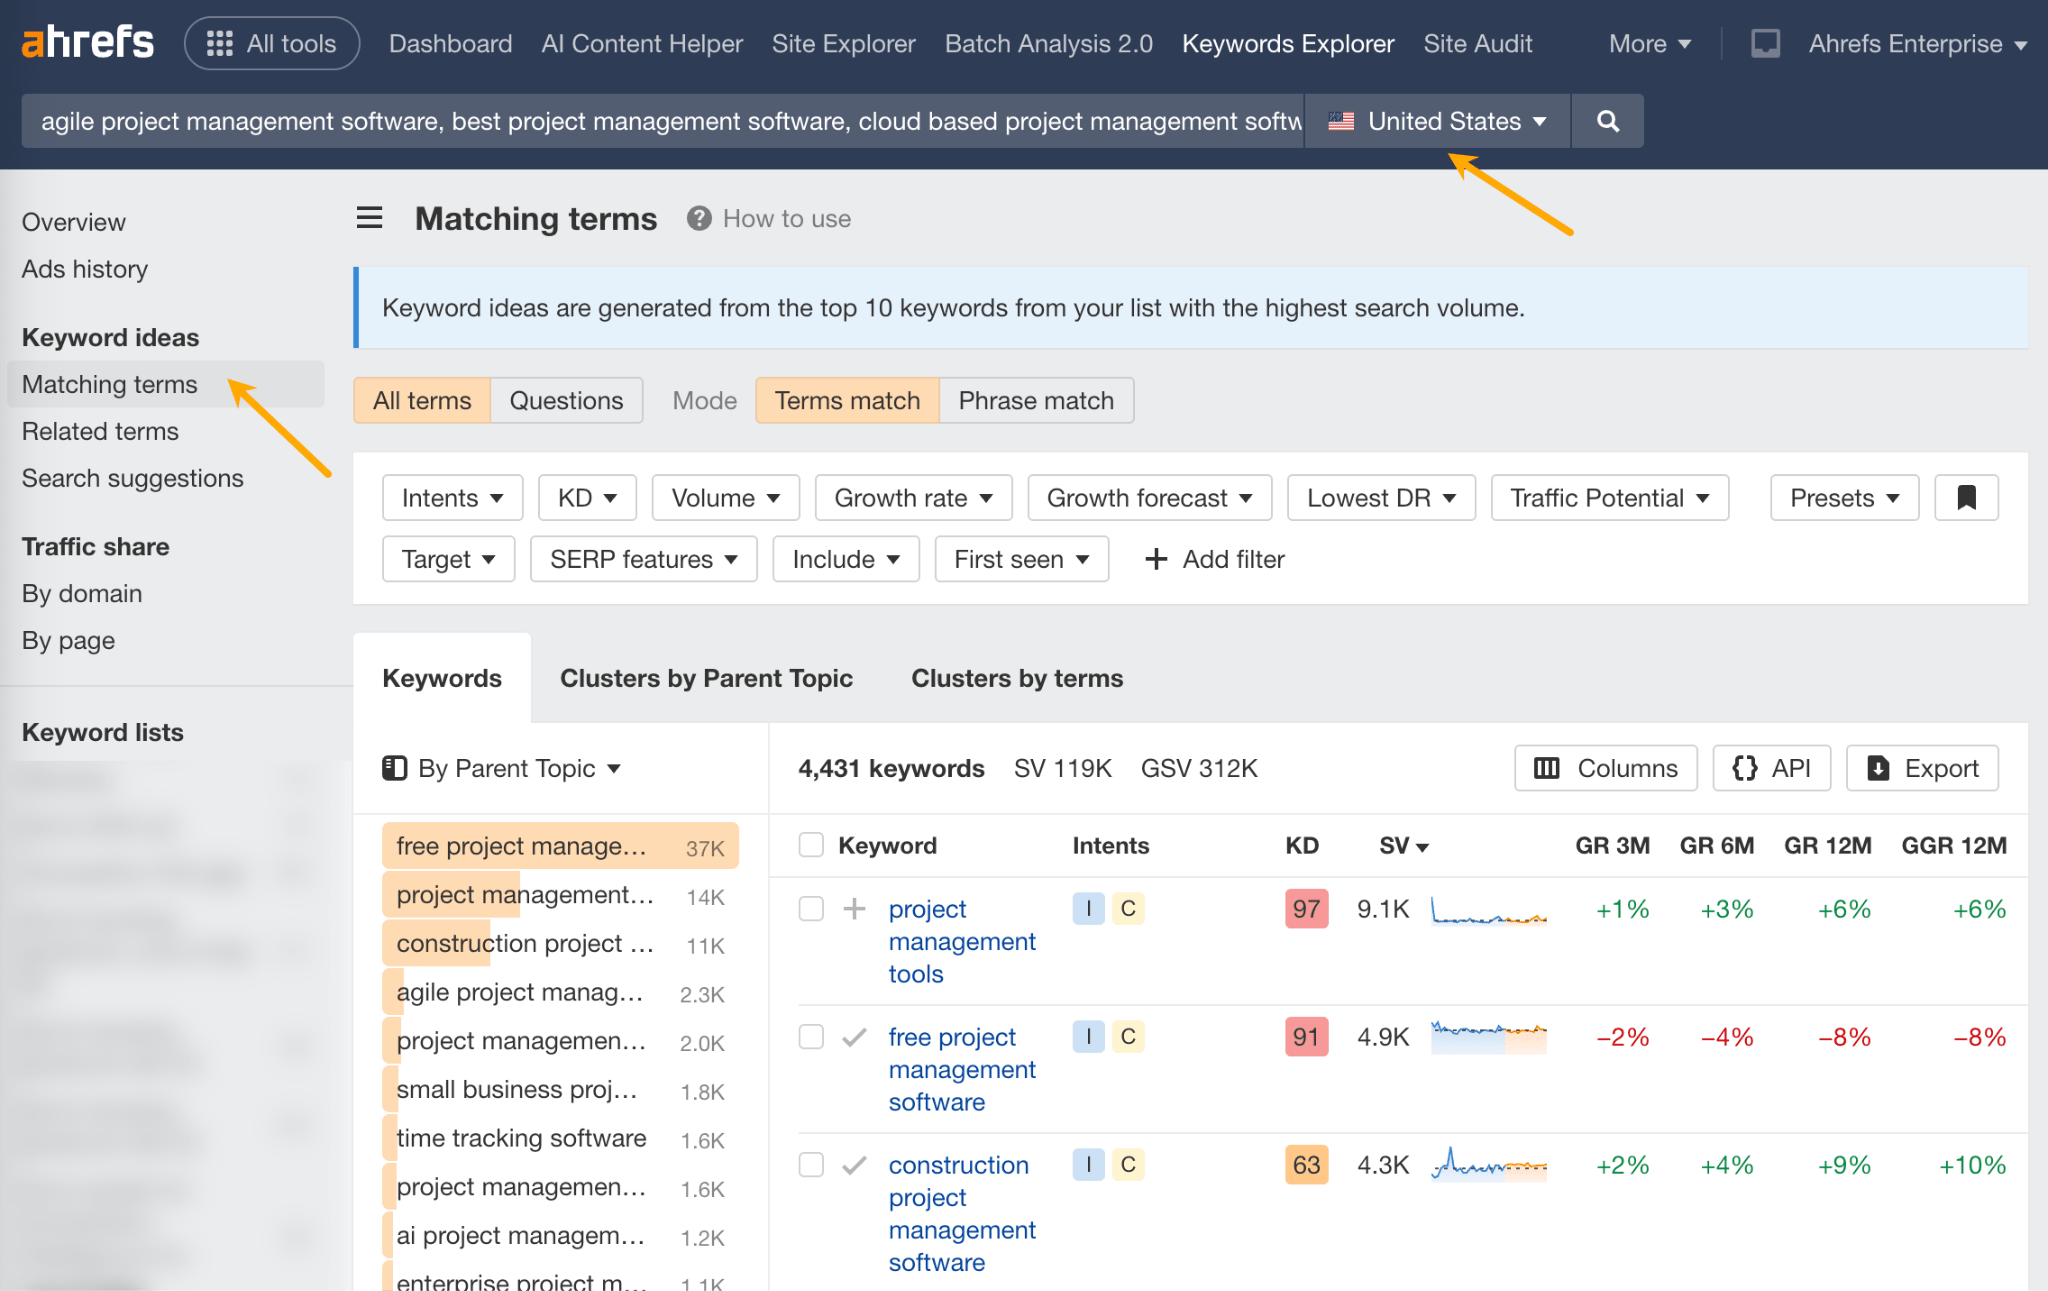
Task: Click the API icon
Action: [1771, 768]
